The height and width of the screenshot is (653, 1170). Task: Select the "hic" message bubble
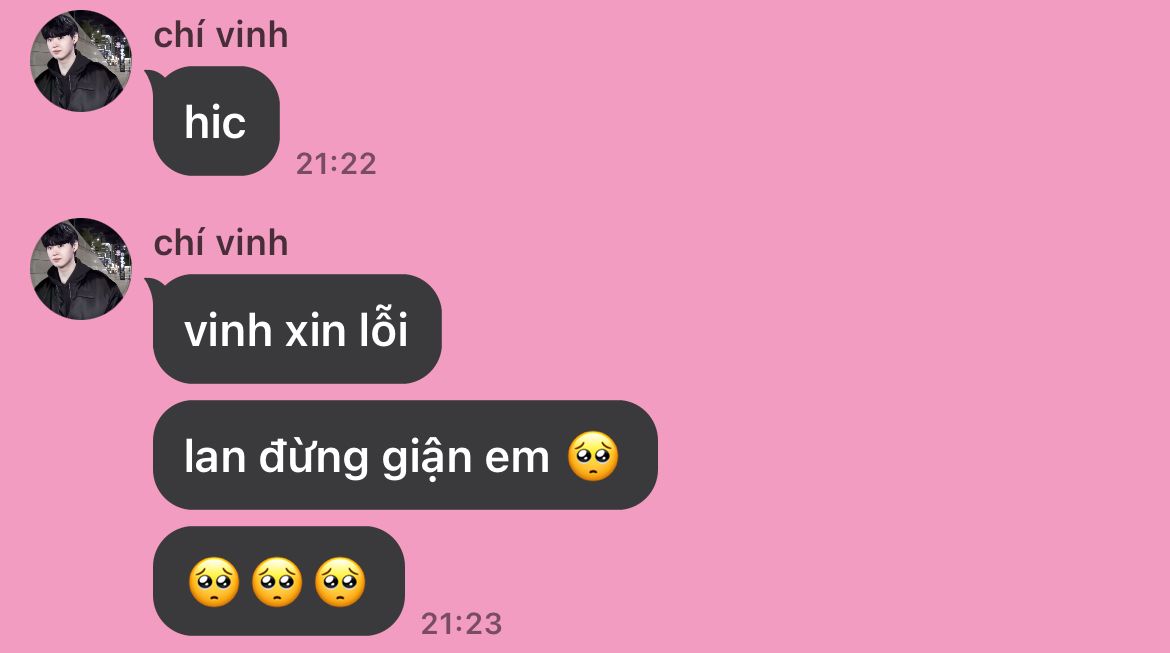(216, 121)
